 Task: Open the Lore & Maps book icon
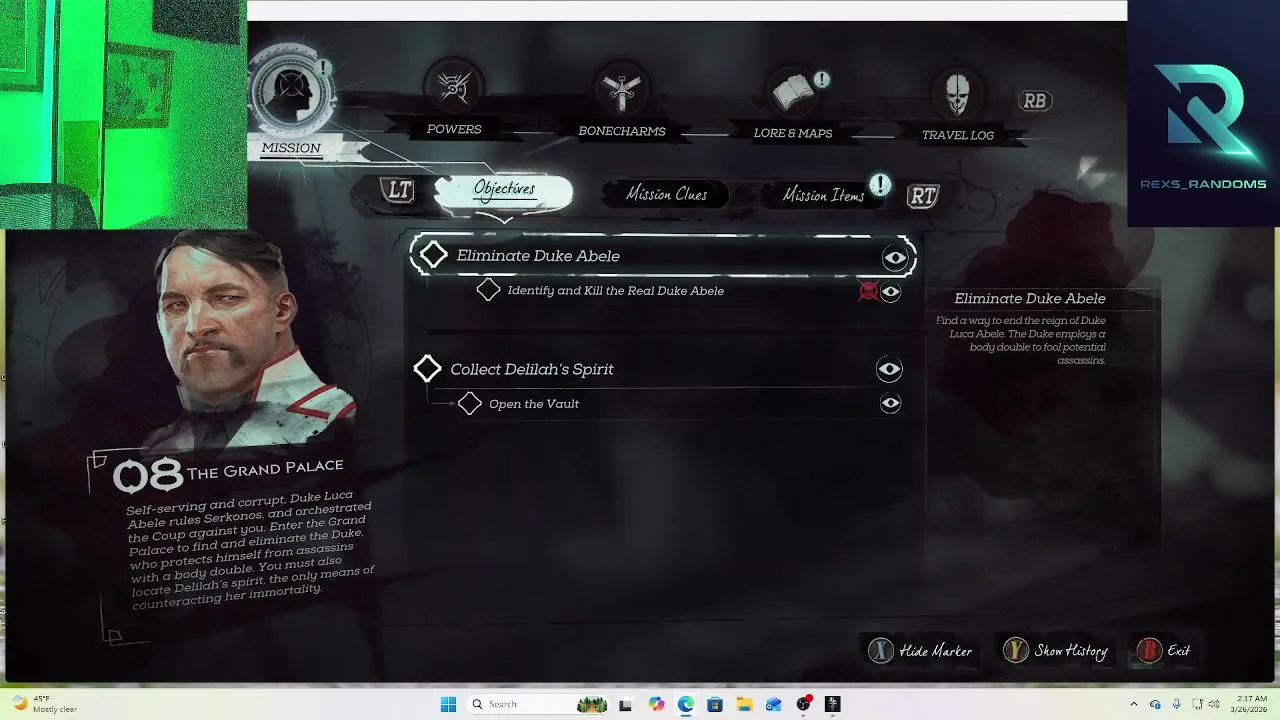[793, 93]
